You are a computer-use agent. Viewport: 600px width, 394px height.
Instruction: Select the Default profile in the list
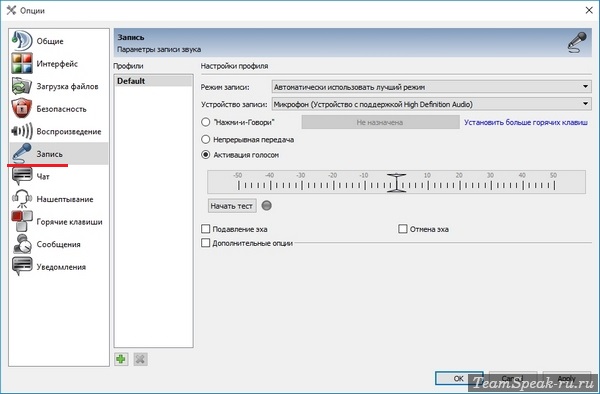(153, 81)
